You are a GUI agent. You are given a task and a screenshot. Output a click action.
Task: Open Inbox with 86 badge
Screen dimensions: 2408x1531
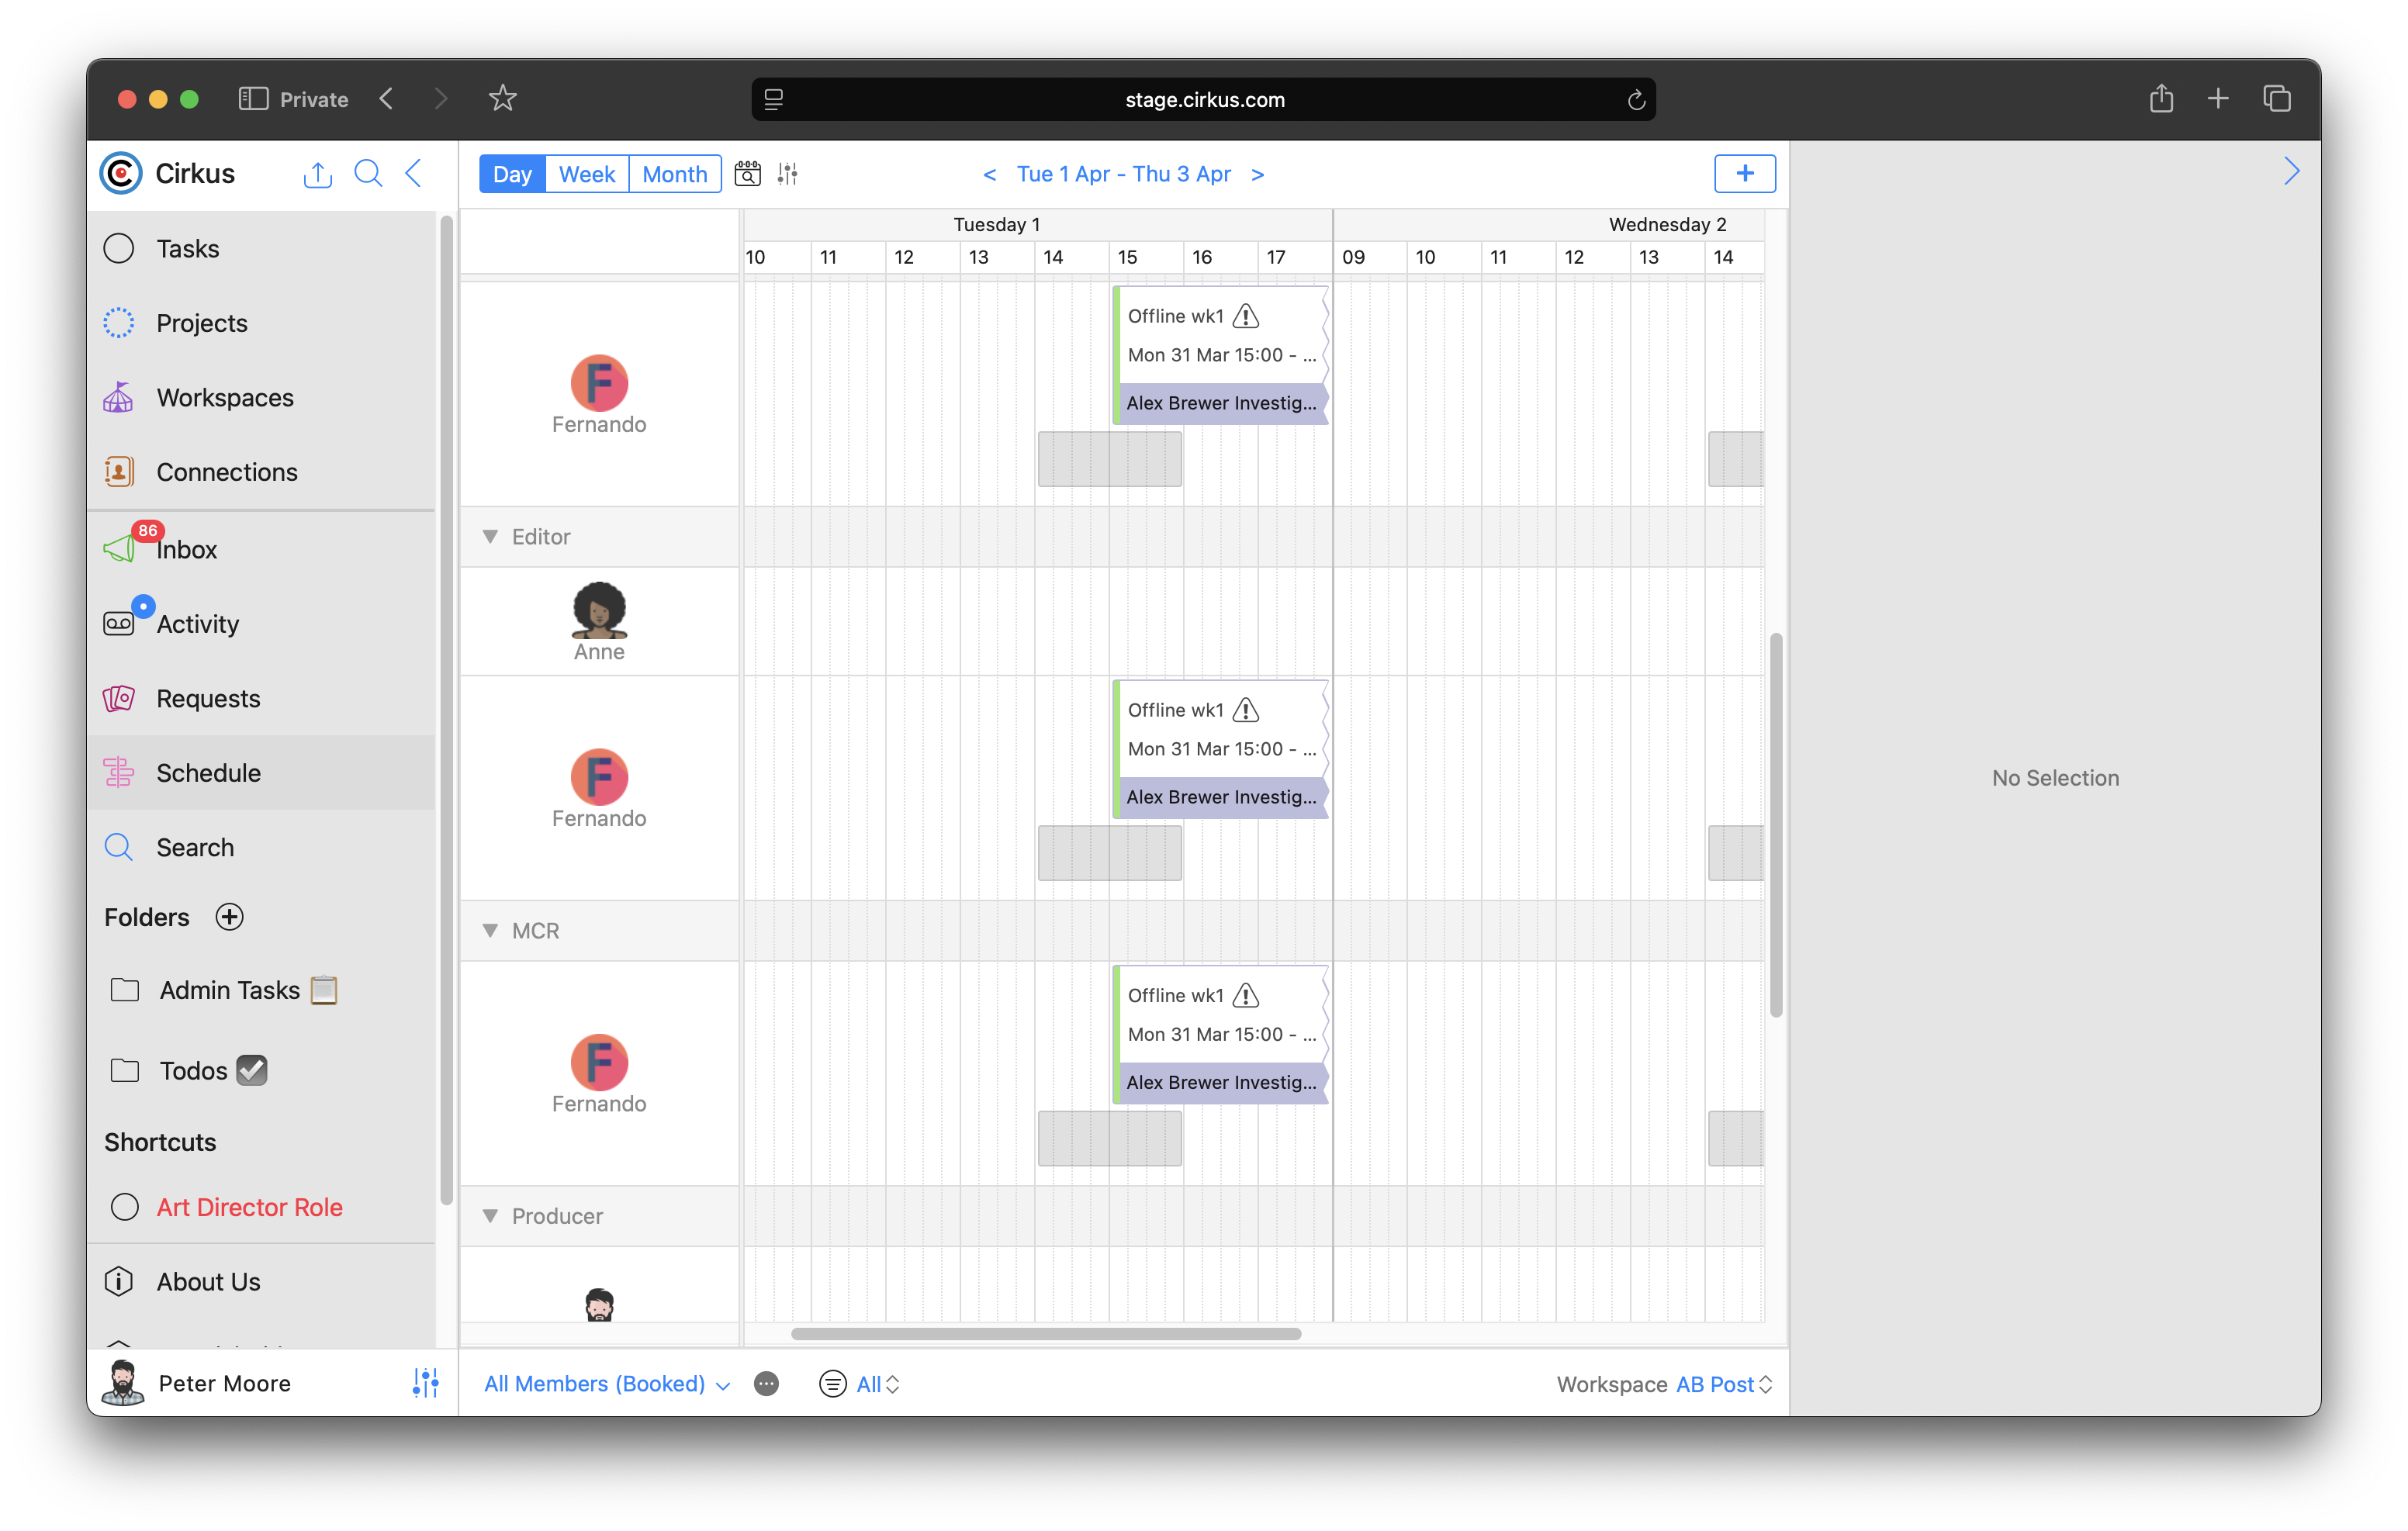(186, 549)
